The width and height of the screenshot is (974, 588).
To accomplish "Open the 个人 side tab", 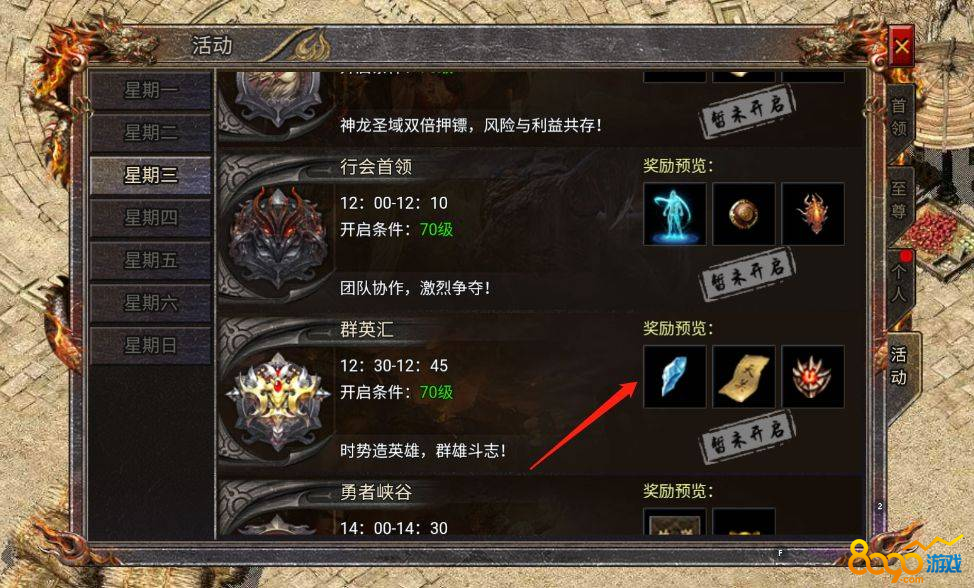I will coord(899,283).
